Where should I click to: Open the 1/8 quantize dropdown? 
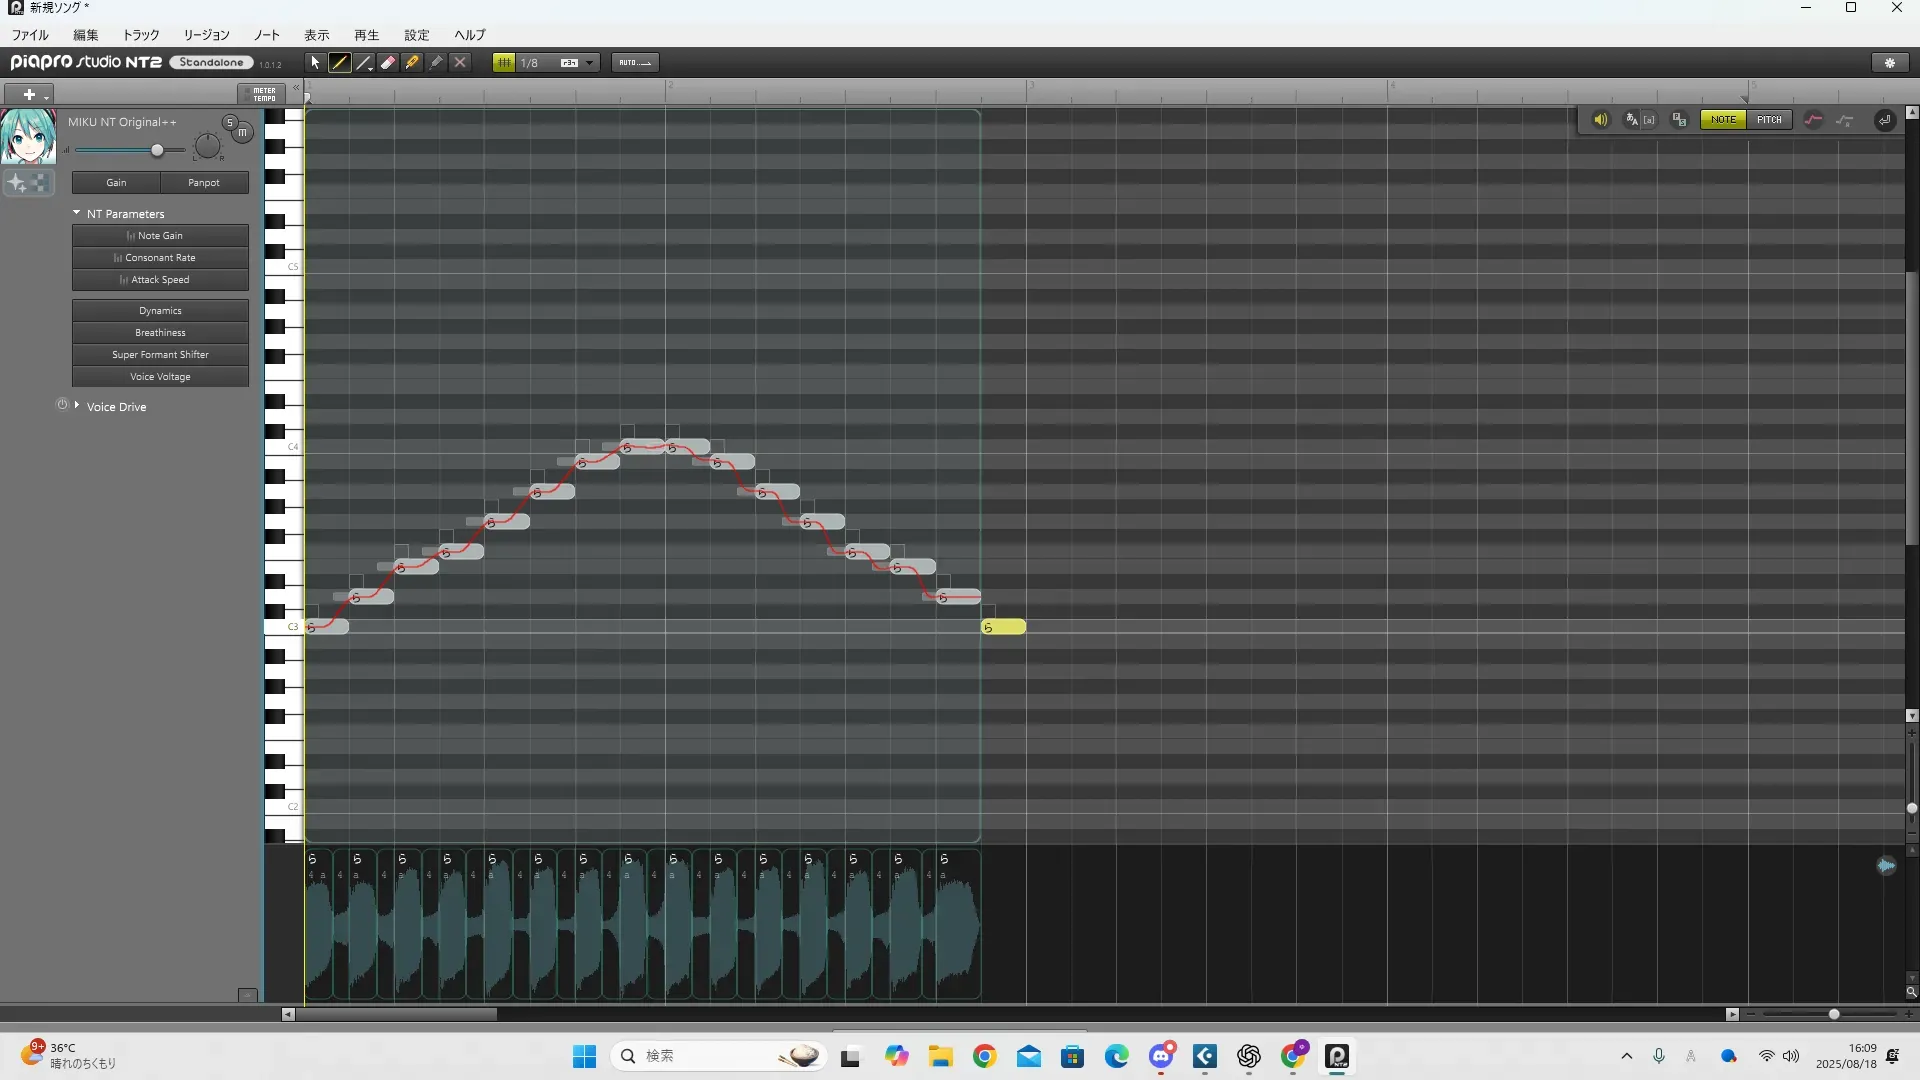pyautogui.click(x=589, y=62)
